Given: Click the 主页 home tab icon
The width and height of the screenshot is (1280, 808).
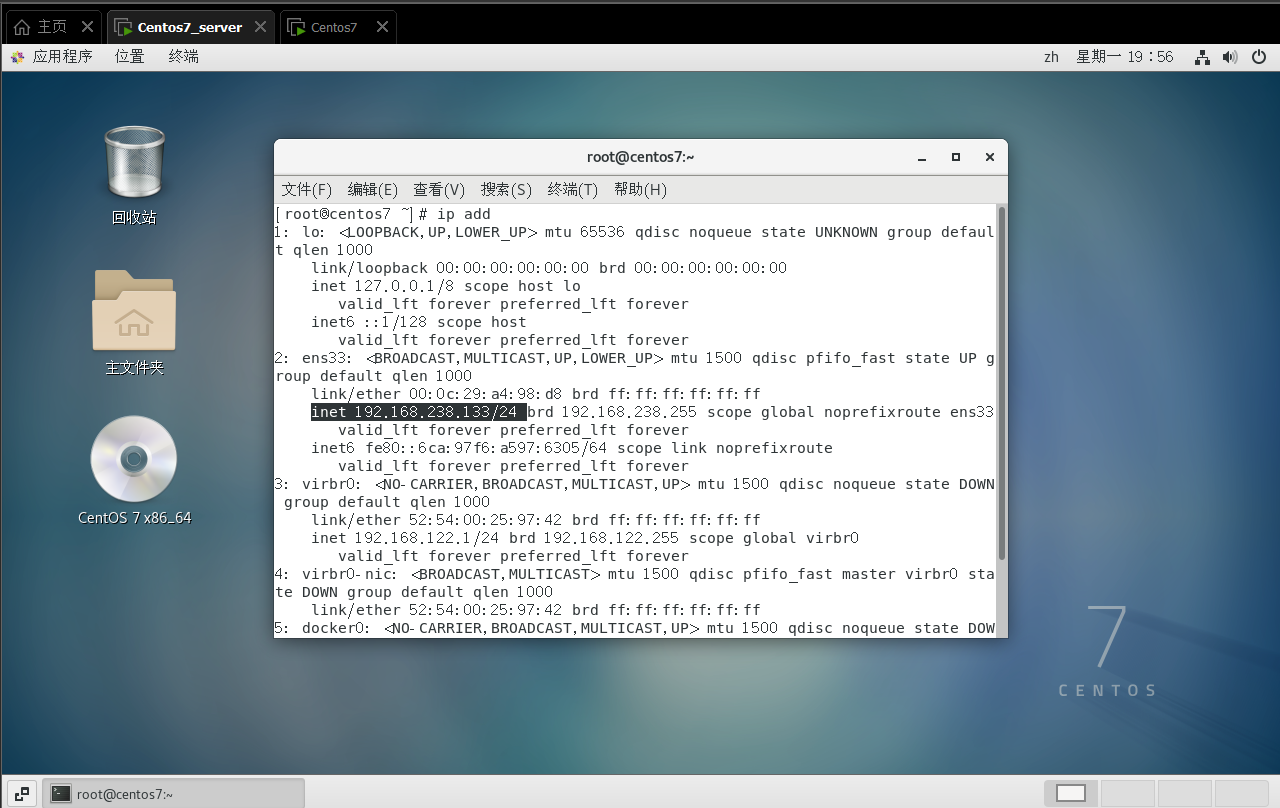Looking at the screenshot, I should point(22,27).
